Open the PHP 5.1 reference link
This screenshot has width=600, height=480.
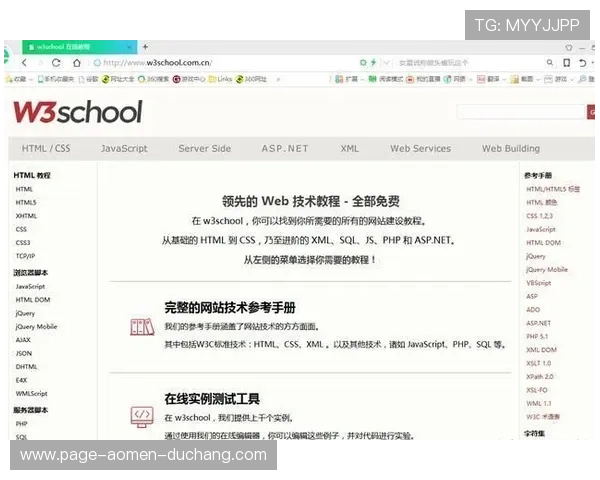point(537,336)
